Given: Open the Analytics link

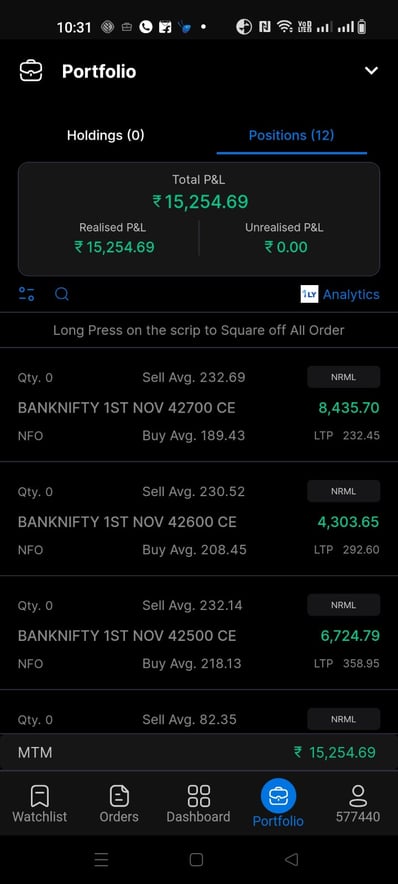Looking at the screenshot, I should [x=351, y=294].
